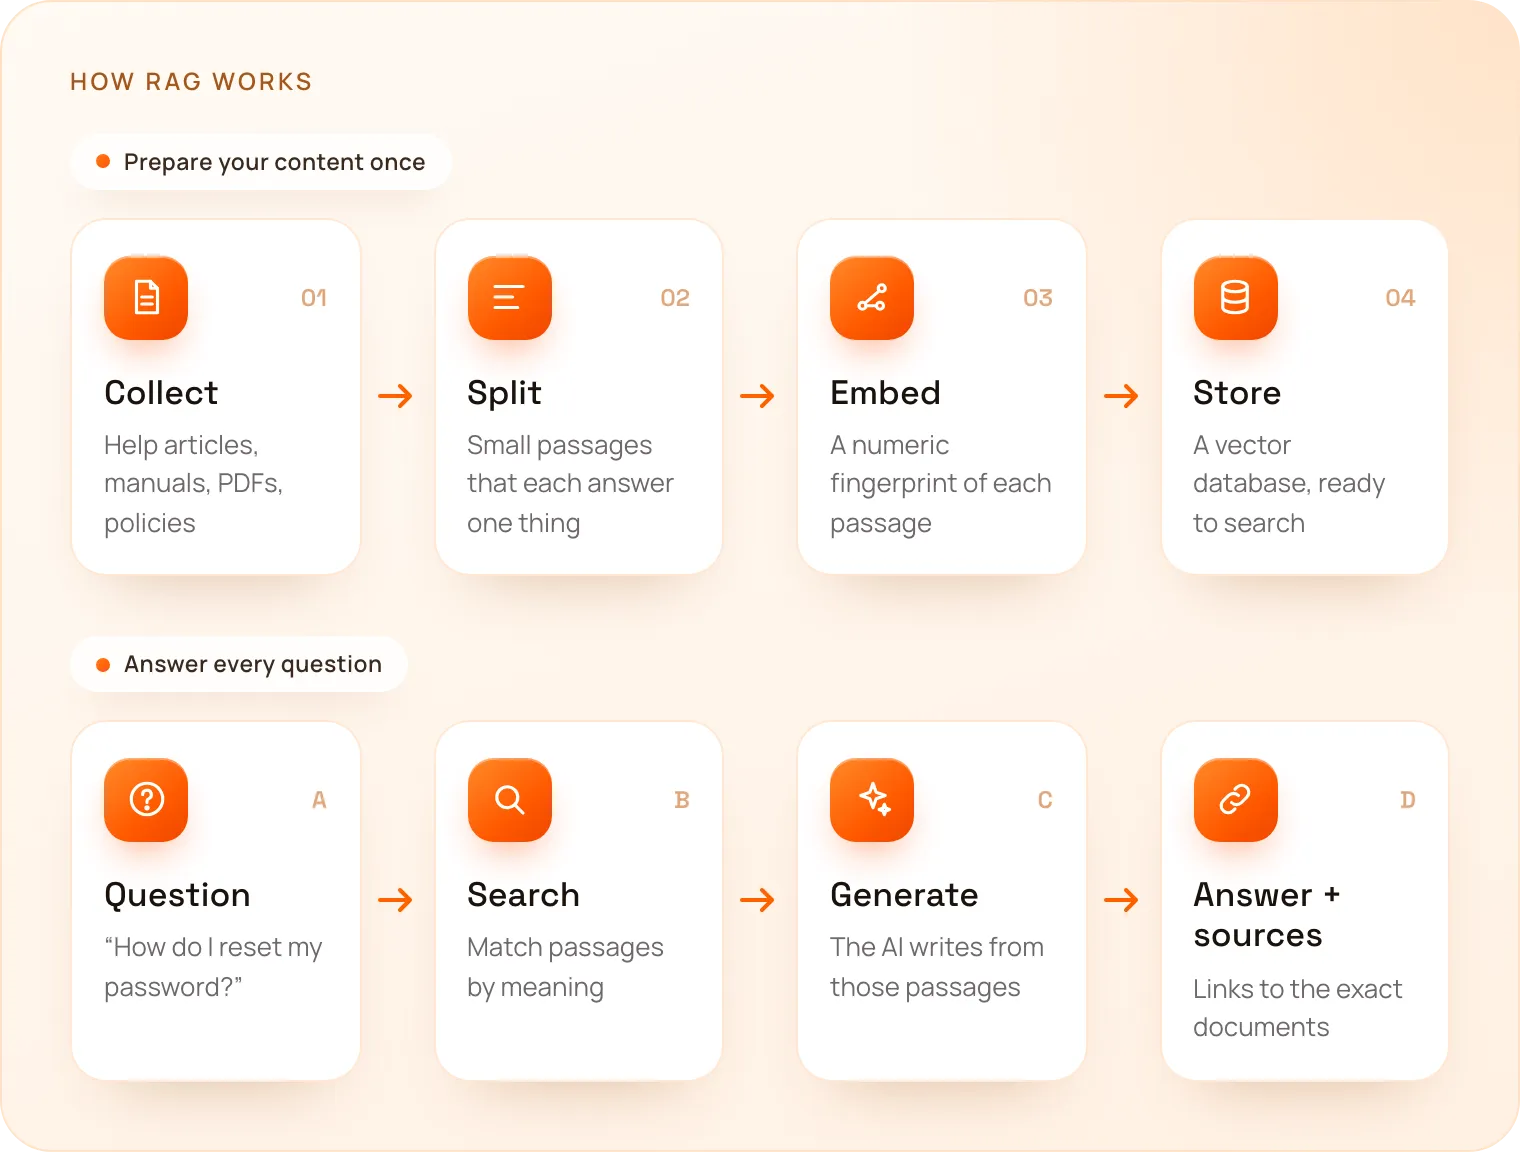
Task: Click the arrow between Embed and Store
Action: coord(1122,396)
